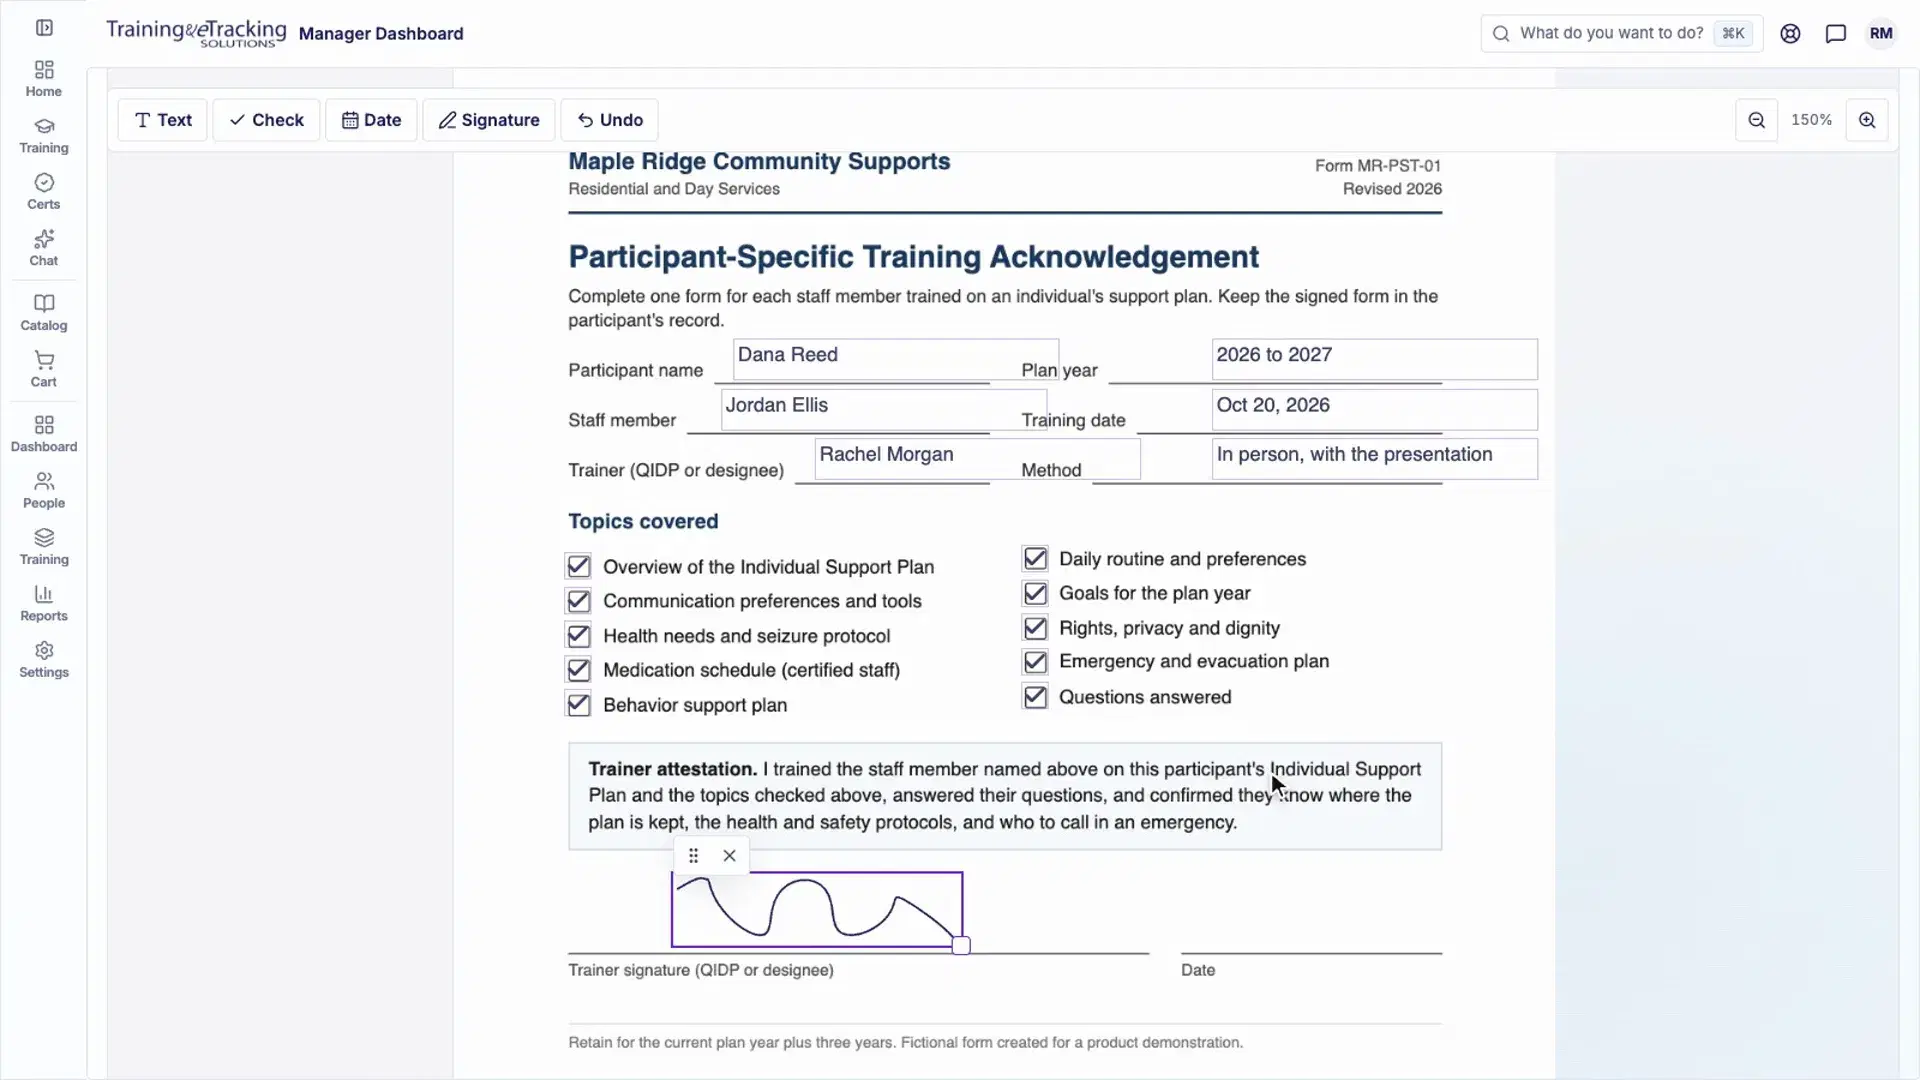
Task: Select the Signature tool
Action: (489, 120)
